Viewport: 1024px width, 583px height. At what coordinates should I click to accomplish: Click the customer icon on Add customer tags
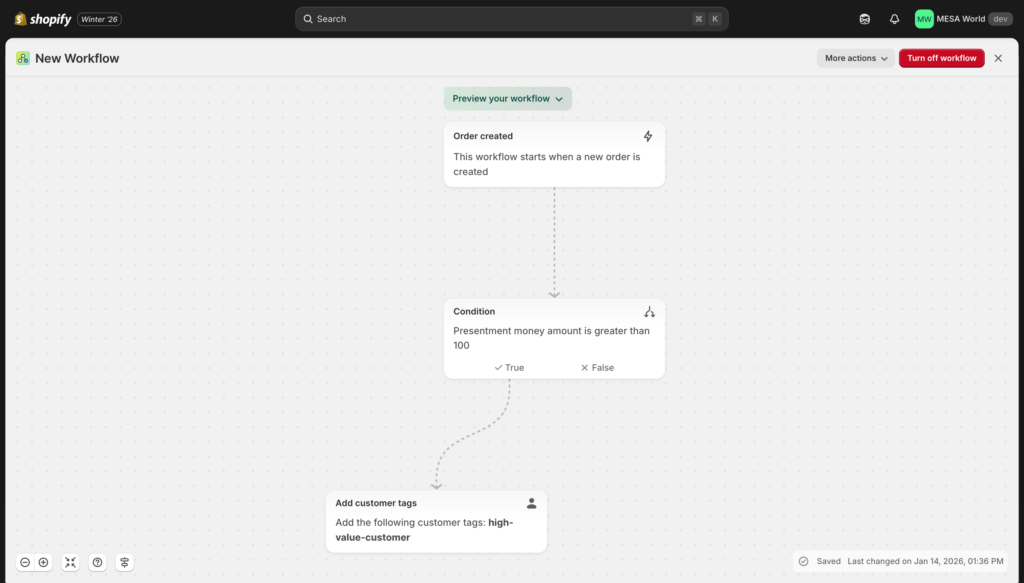(x=533, y=503)
